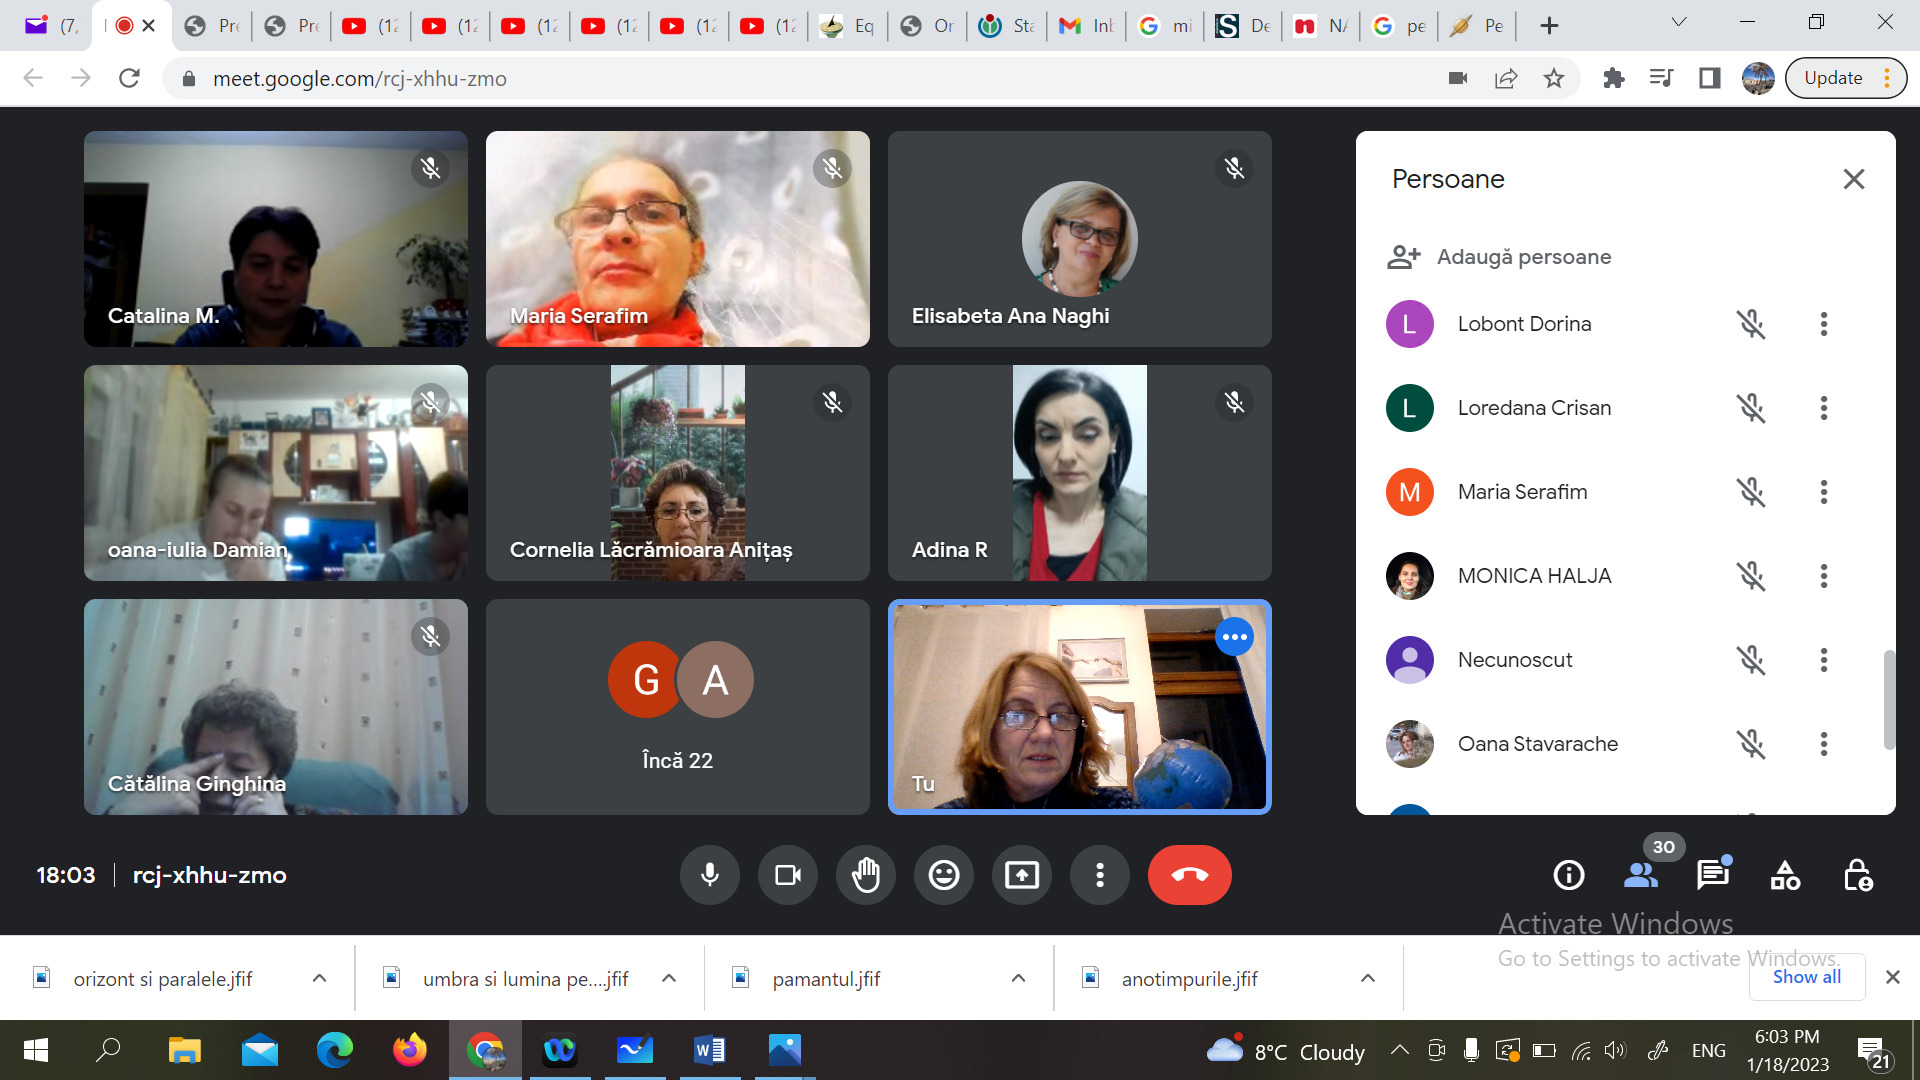
Task: Share this page icon in address bar
Action: point(1506,78)
